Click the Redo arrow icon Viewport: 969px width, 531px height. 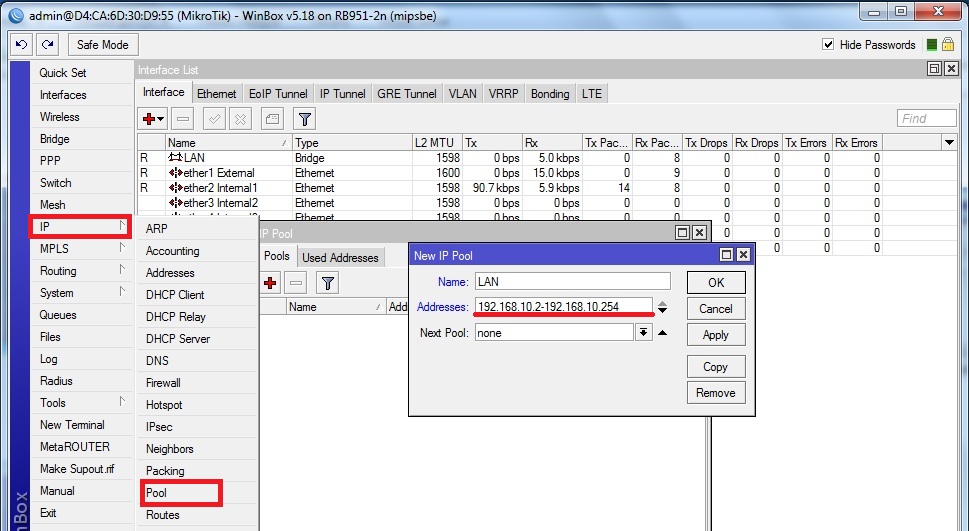click(47, 45)
